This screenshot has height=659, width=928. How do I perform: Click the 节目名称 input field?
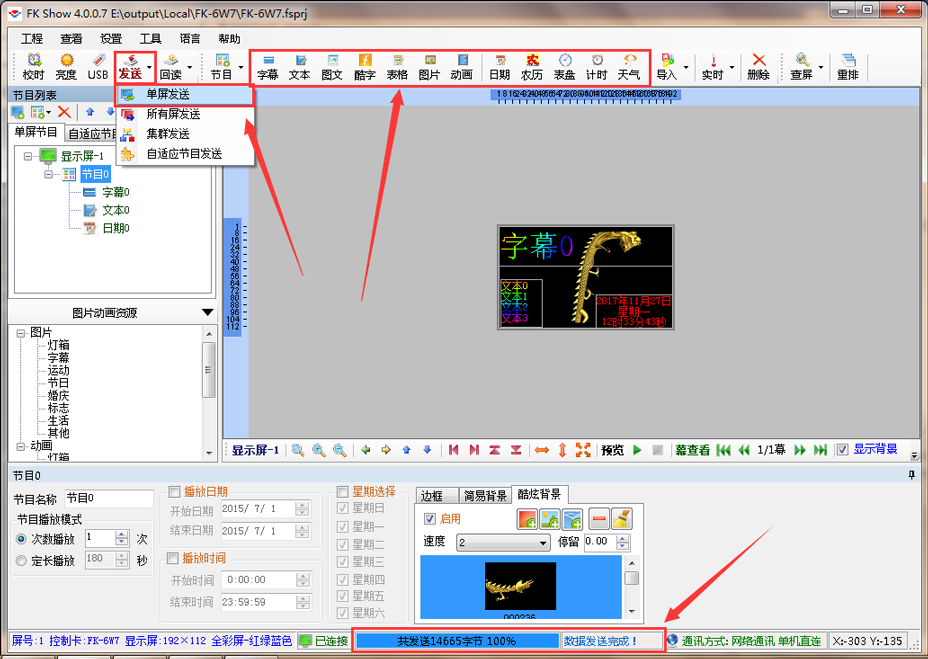click(x=108, y=499)
